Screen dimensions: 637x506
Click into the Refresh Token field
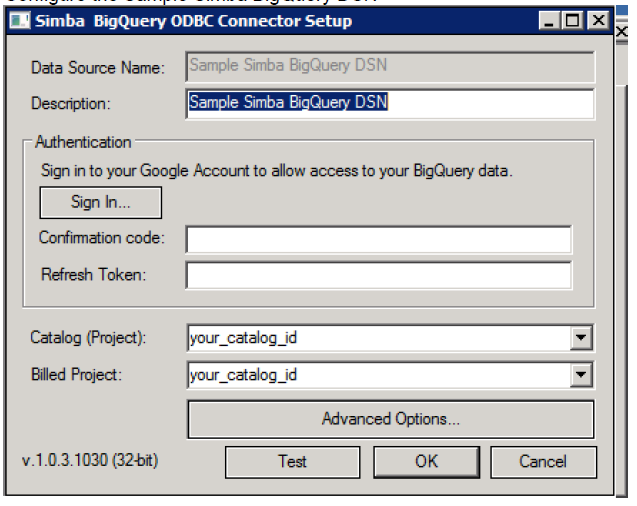click(x=379, y=276)
